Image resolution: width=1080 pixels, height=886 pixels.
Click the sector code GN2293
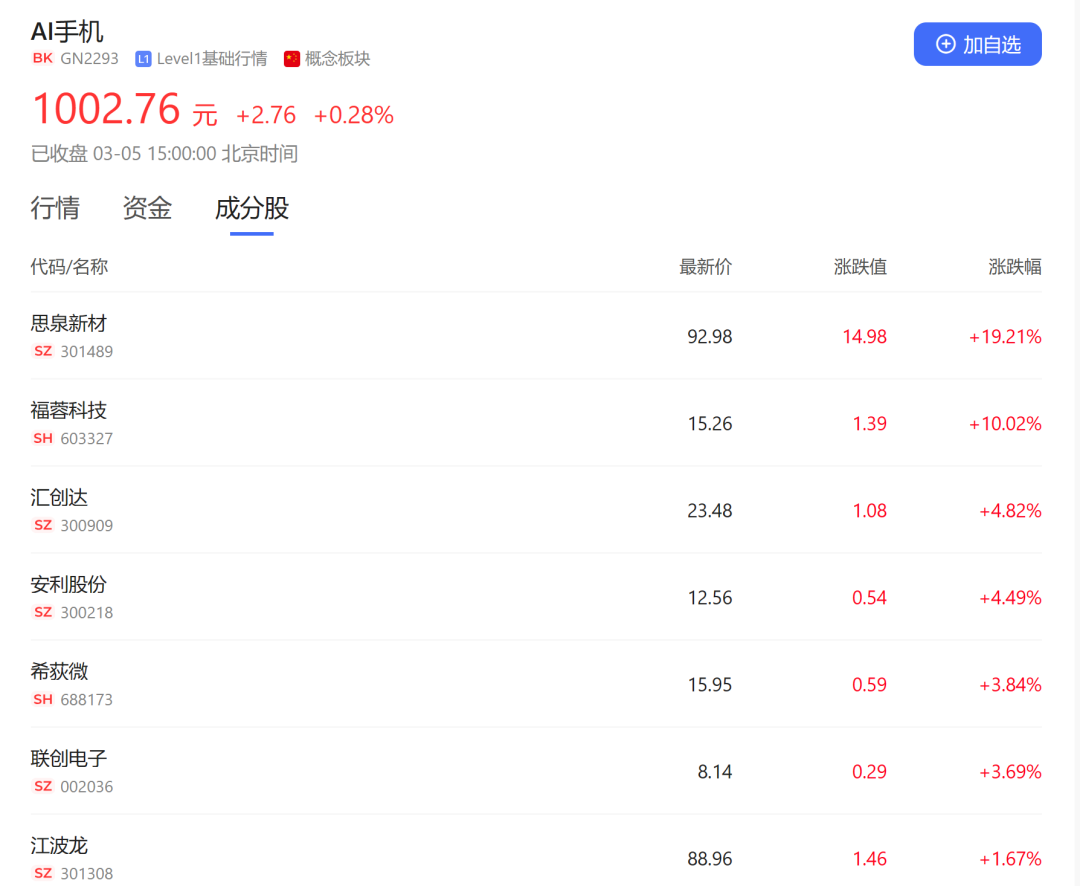click(x=90, y=59)
